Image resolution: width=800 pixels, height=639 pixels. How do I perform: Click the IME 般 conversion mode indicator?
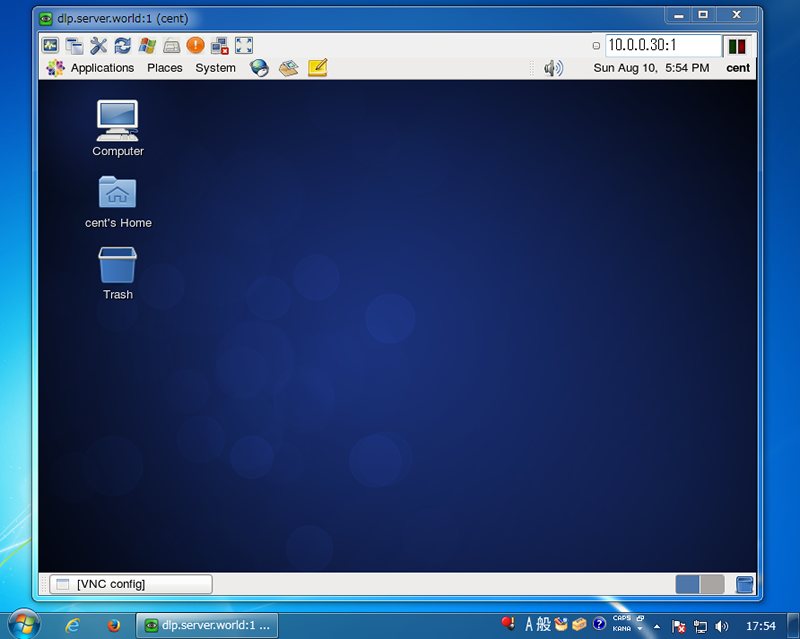(x=543, y=624)
